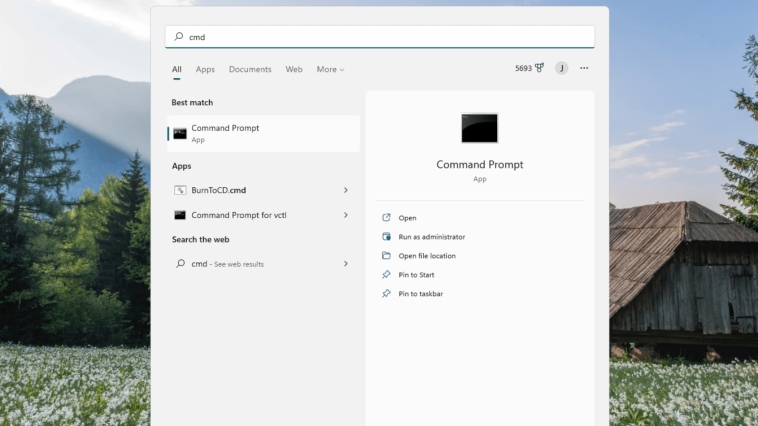758x426 pixels.
Task: Click the BurnToCD.cmd file icon
Action: click(x=180, y=190)
